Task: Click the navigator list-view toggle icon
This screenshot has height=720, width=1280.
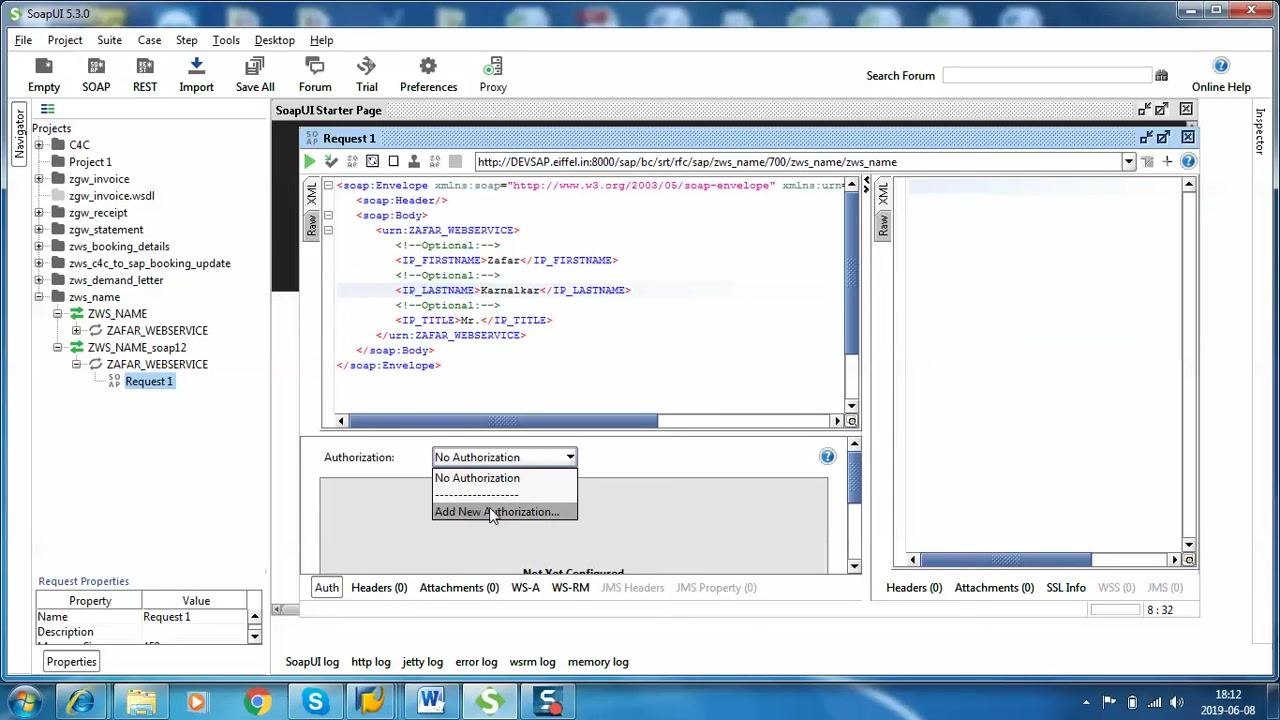Action: (x=47, y=110)
